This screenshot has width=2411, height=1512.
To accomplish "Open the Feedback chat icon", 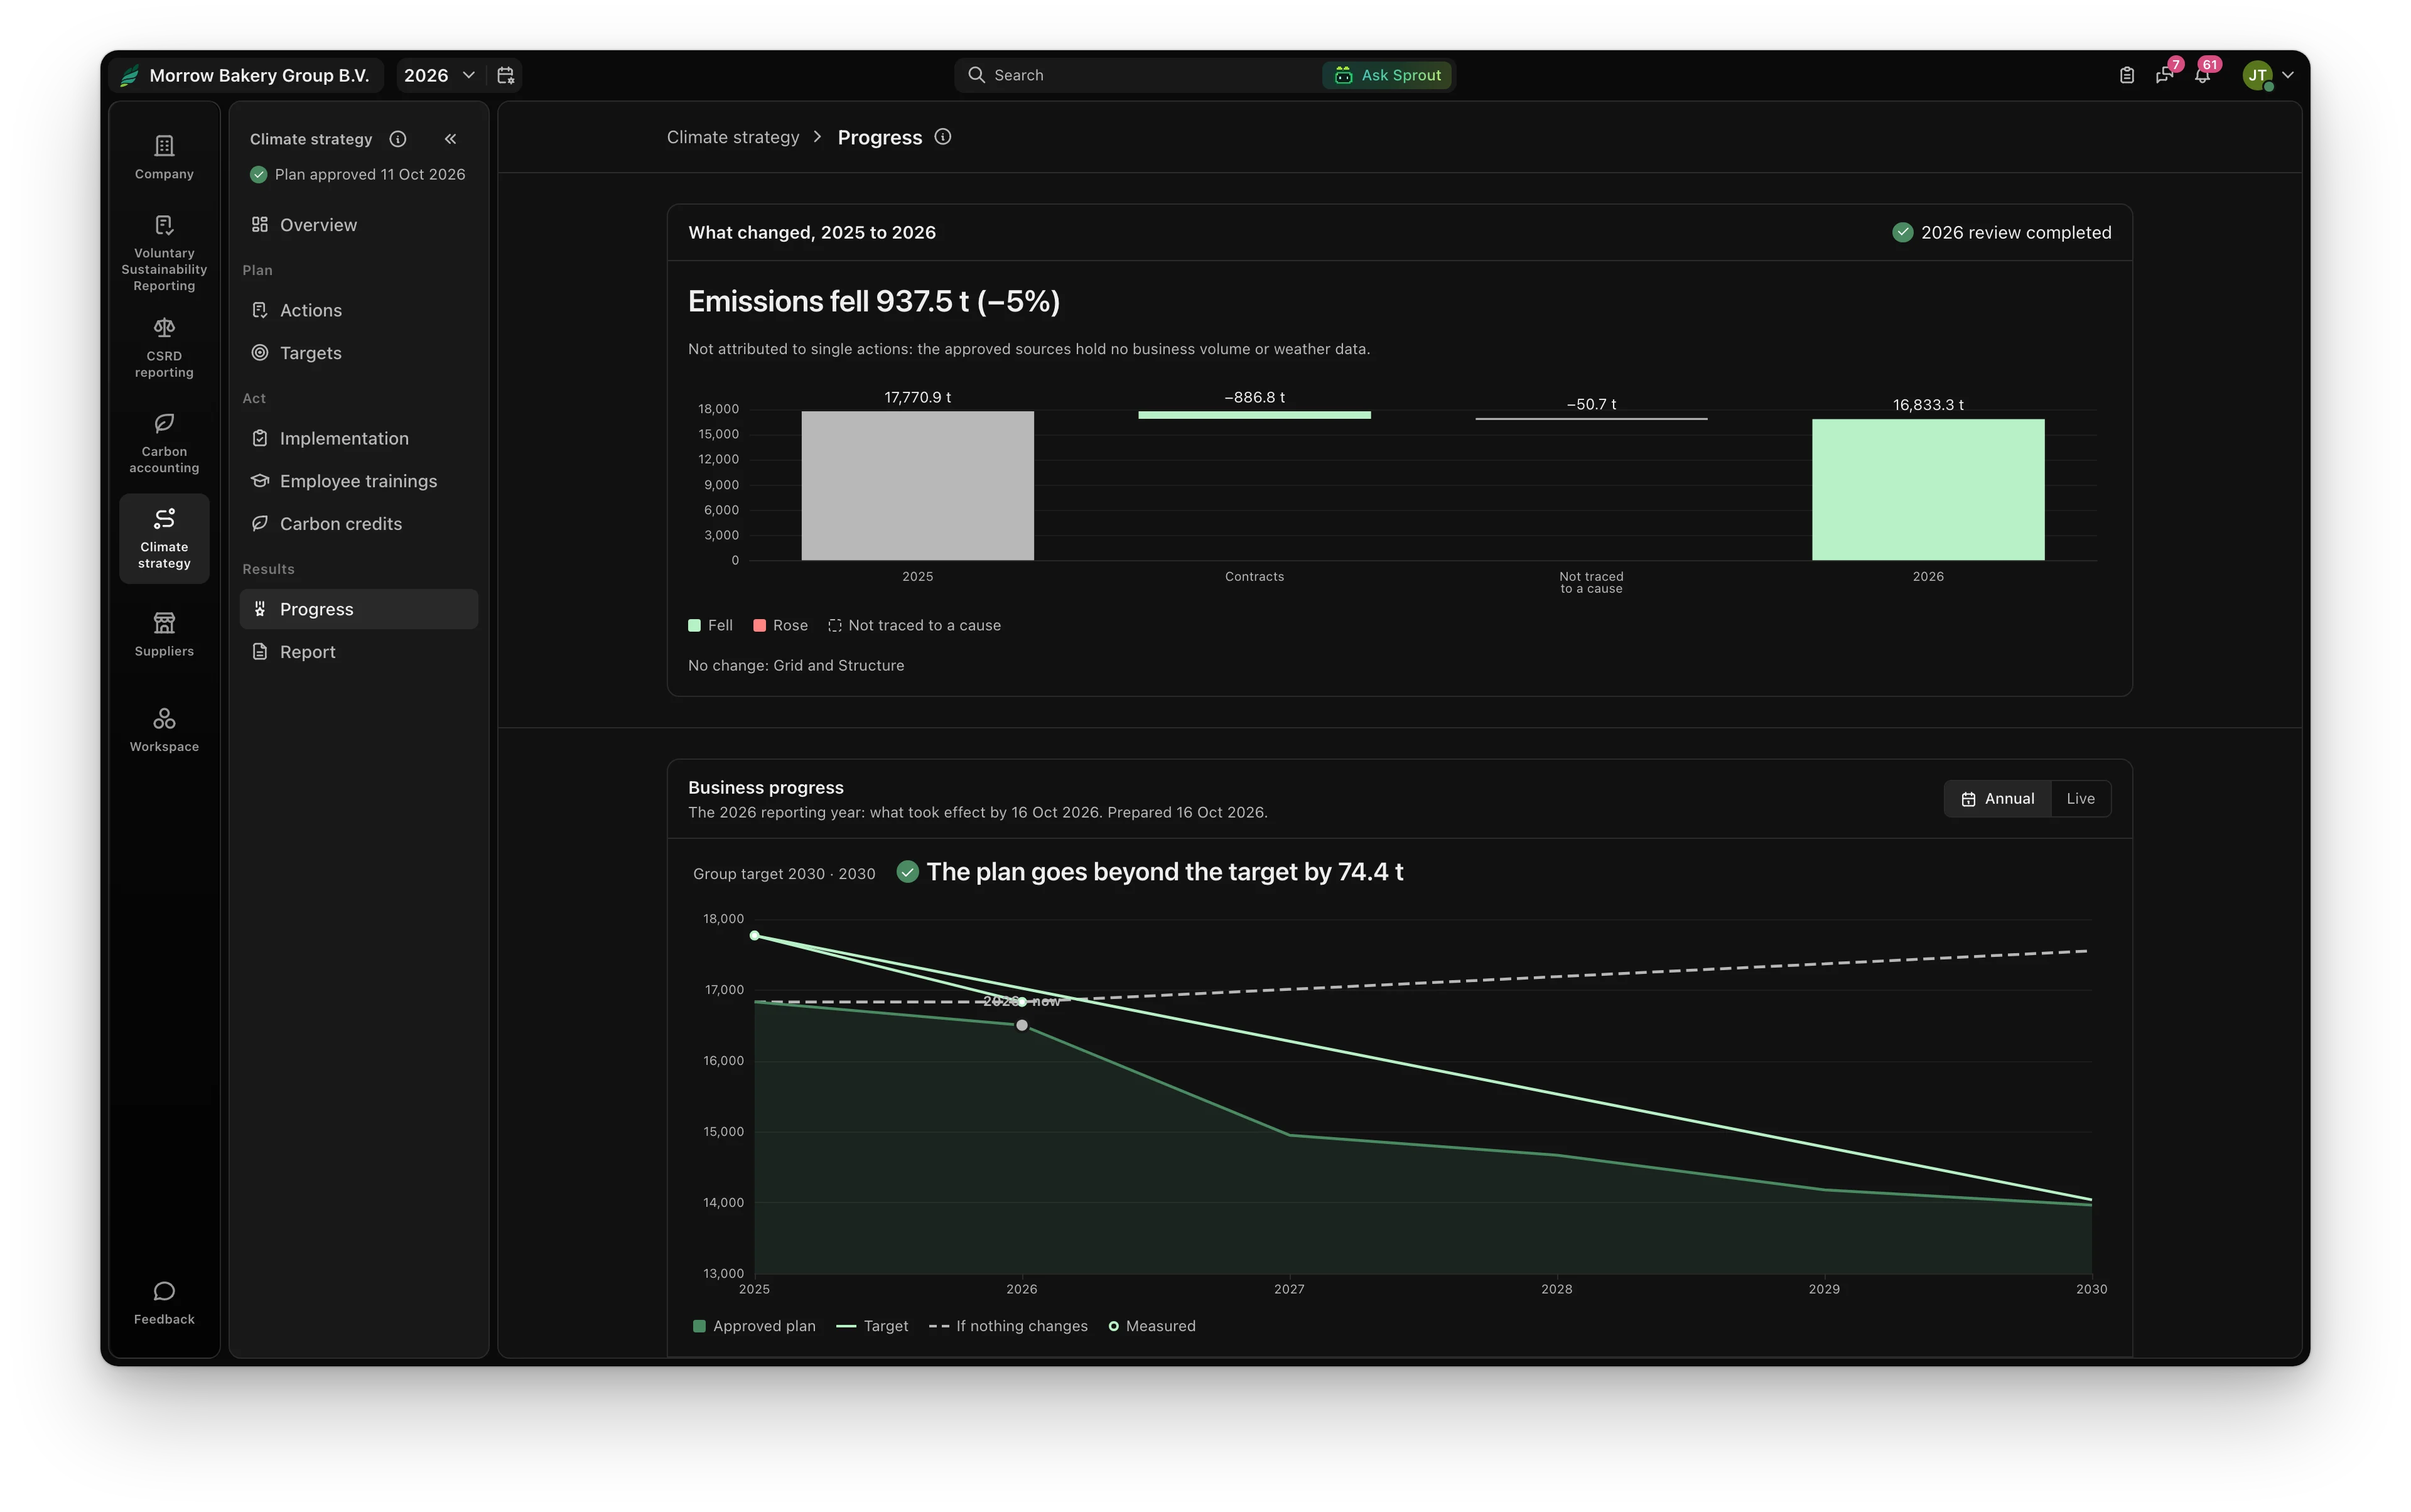I will (x=164, y=1303).
